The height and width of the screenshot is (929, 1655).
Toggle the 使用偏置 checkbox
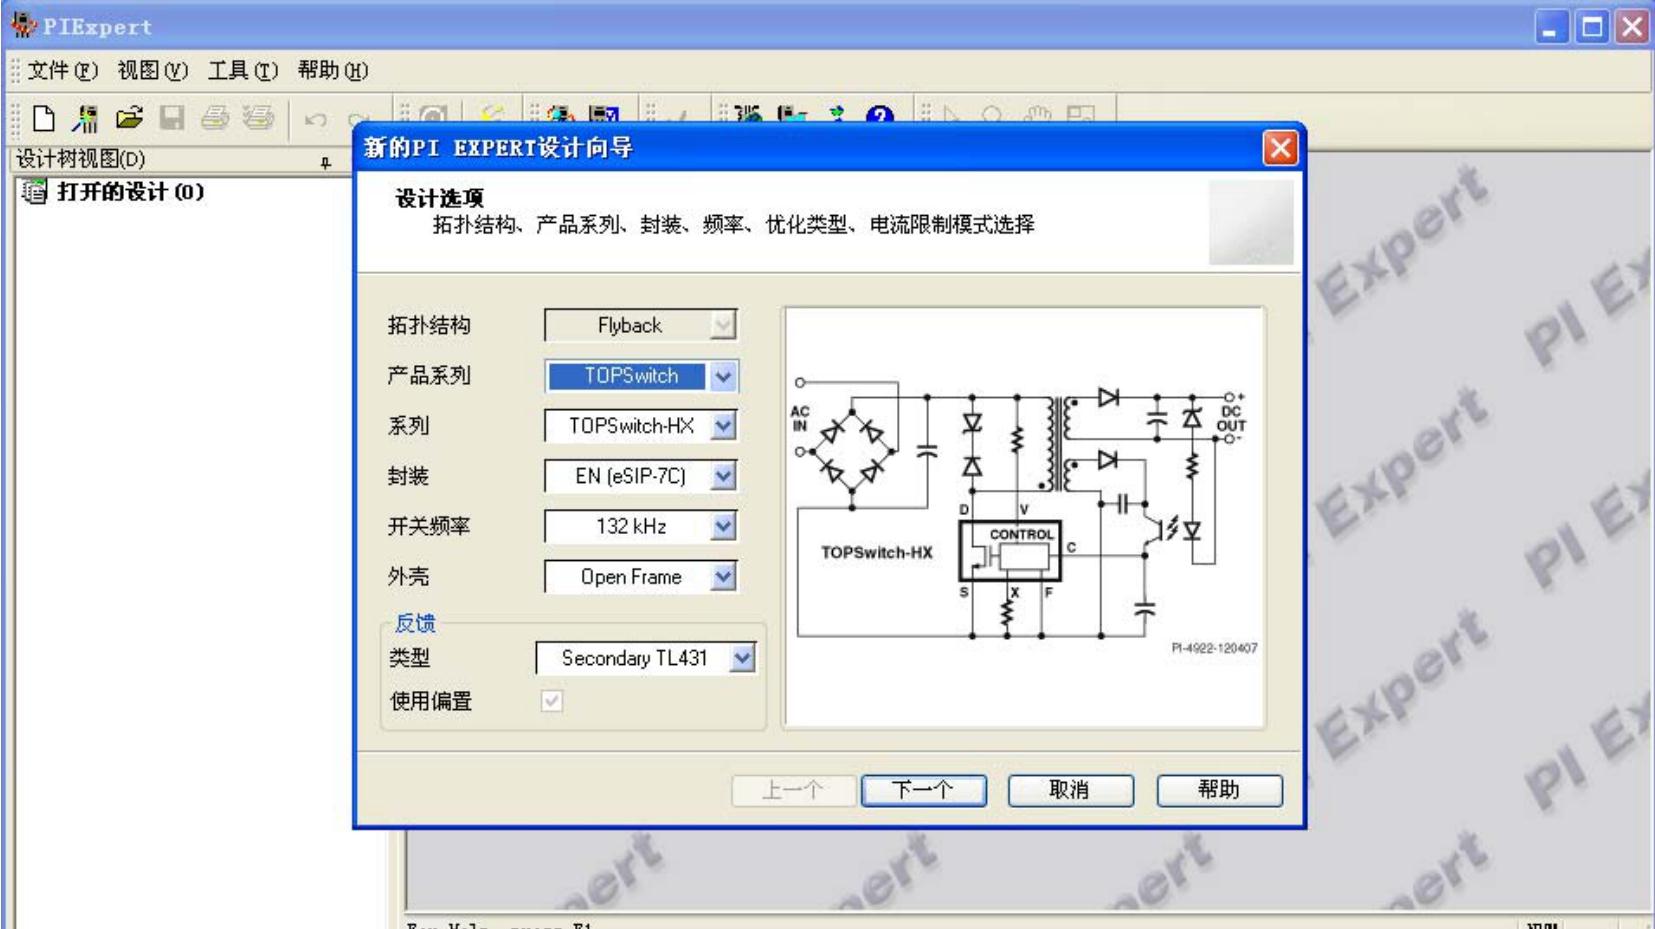click(x=552, y=701)
